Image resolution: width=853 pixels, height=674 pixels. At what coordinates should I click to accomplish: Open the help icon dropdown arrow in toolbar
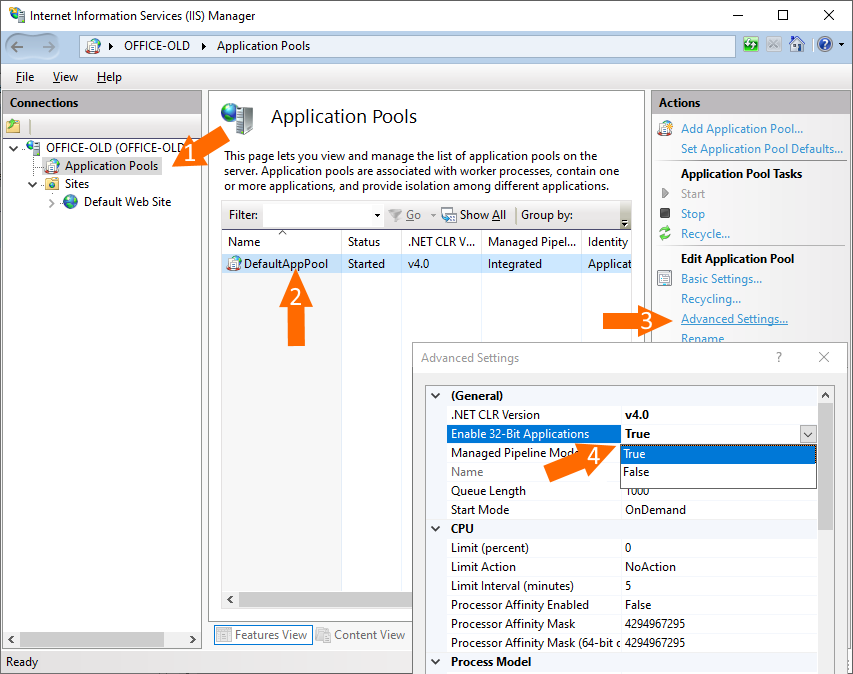(842, 45)
